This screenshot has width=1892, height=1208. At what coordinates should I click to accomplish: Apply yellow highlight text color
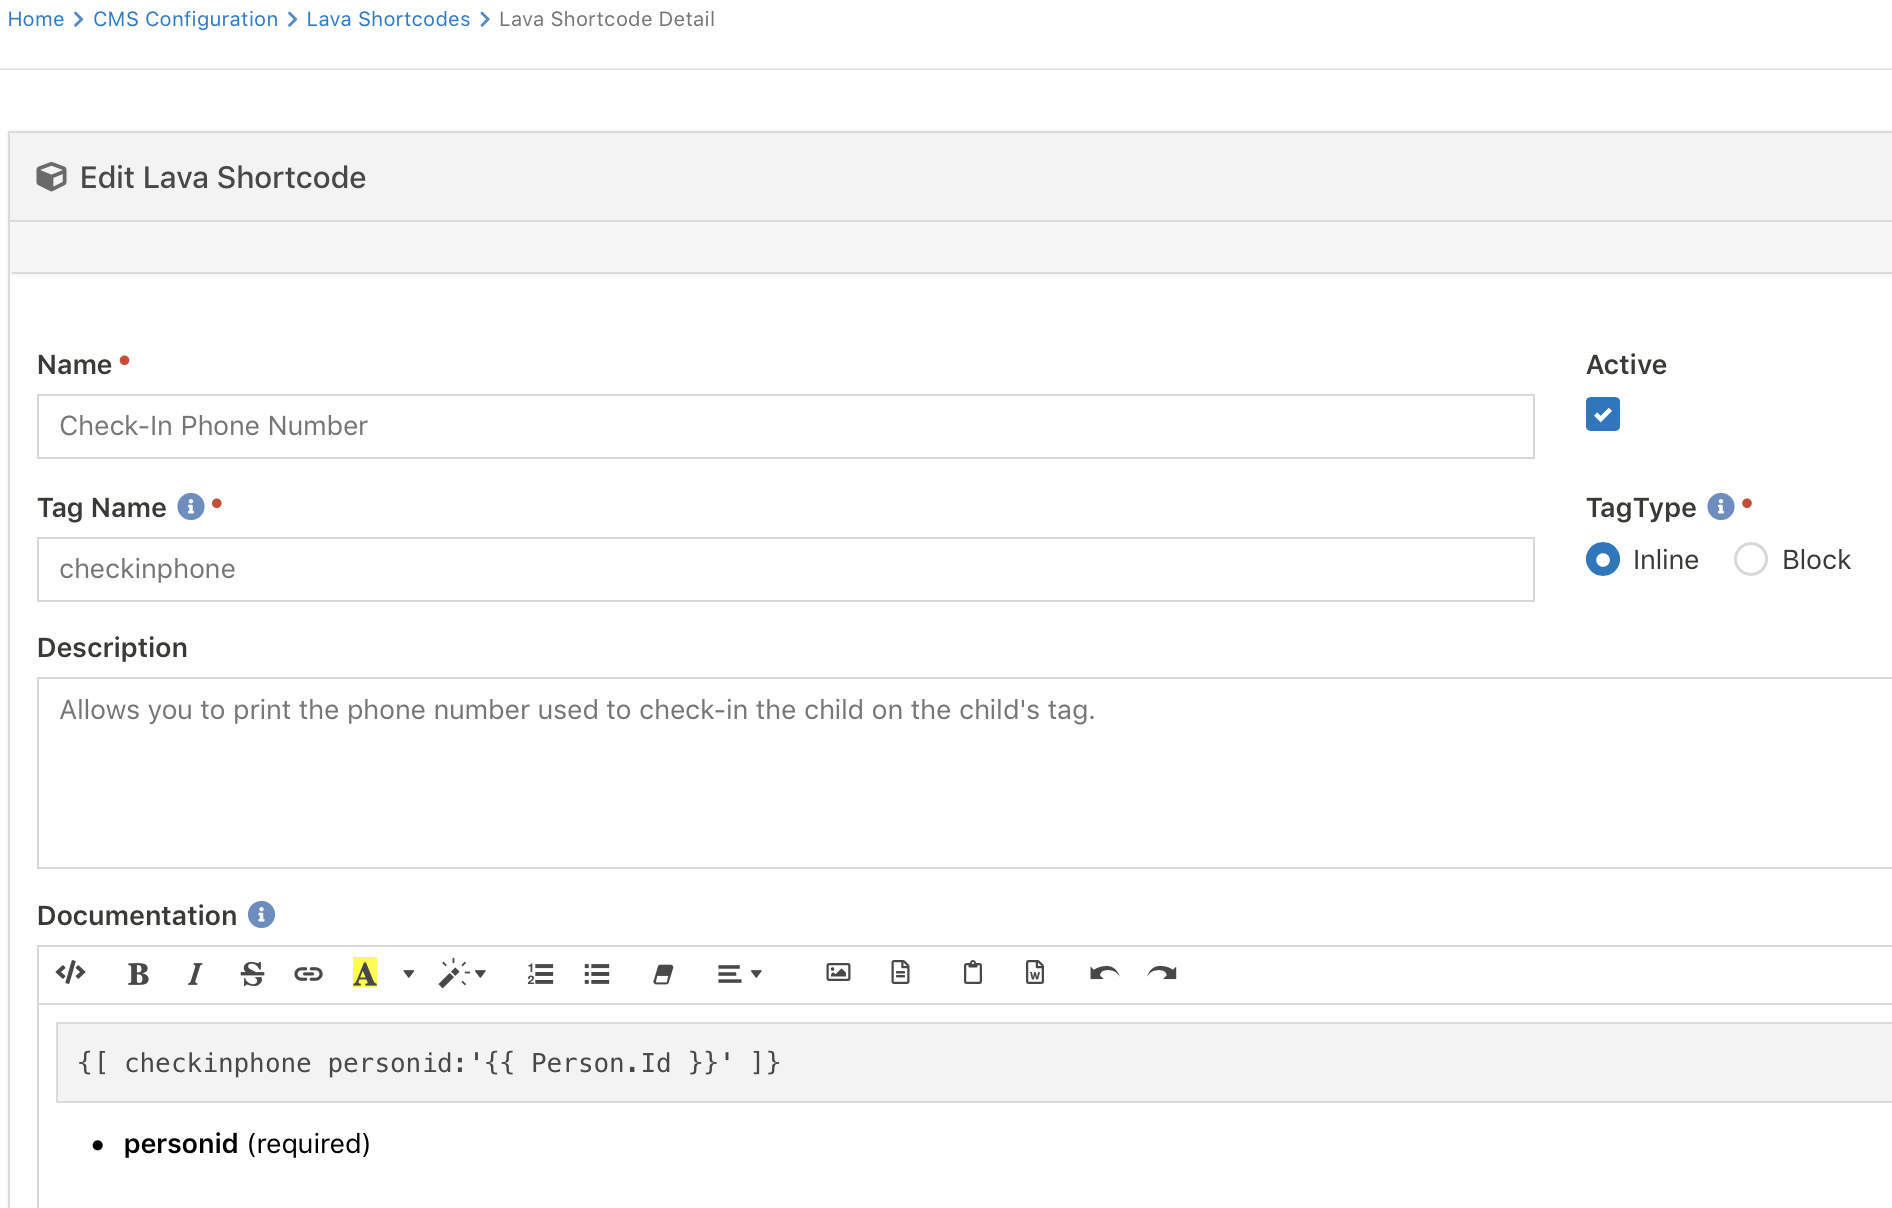[365, 973]
